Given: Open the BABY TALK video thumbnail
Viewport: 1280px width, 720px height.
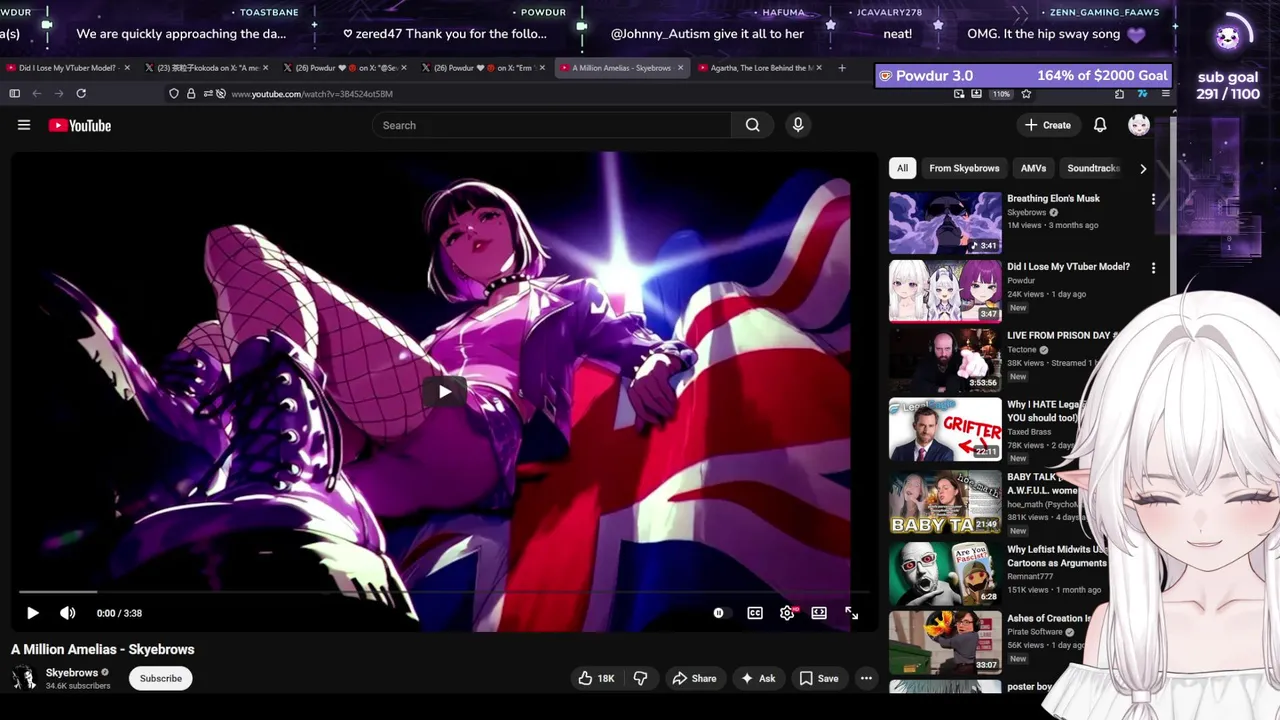Looking at the screenshot, I should [945, 502].
